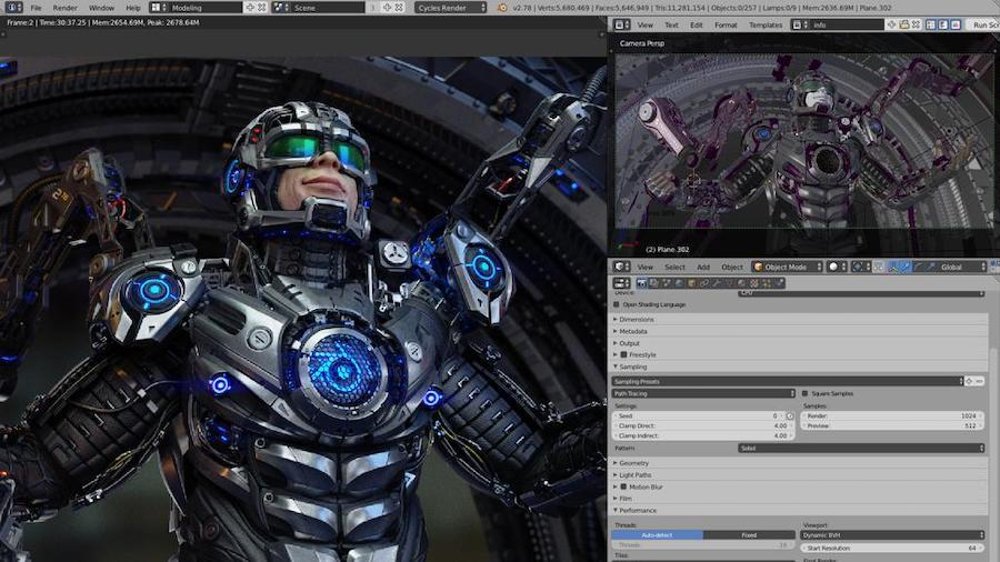Open the Object Mode dropdown
1000x562 pixels.
click(x=786, y=267)
